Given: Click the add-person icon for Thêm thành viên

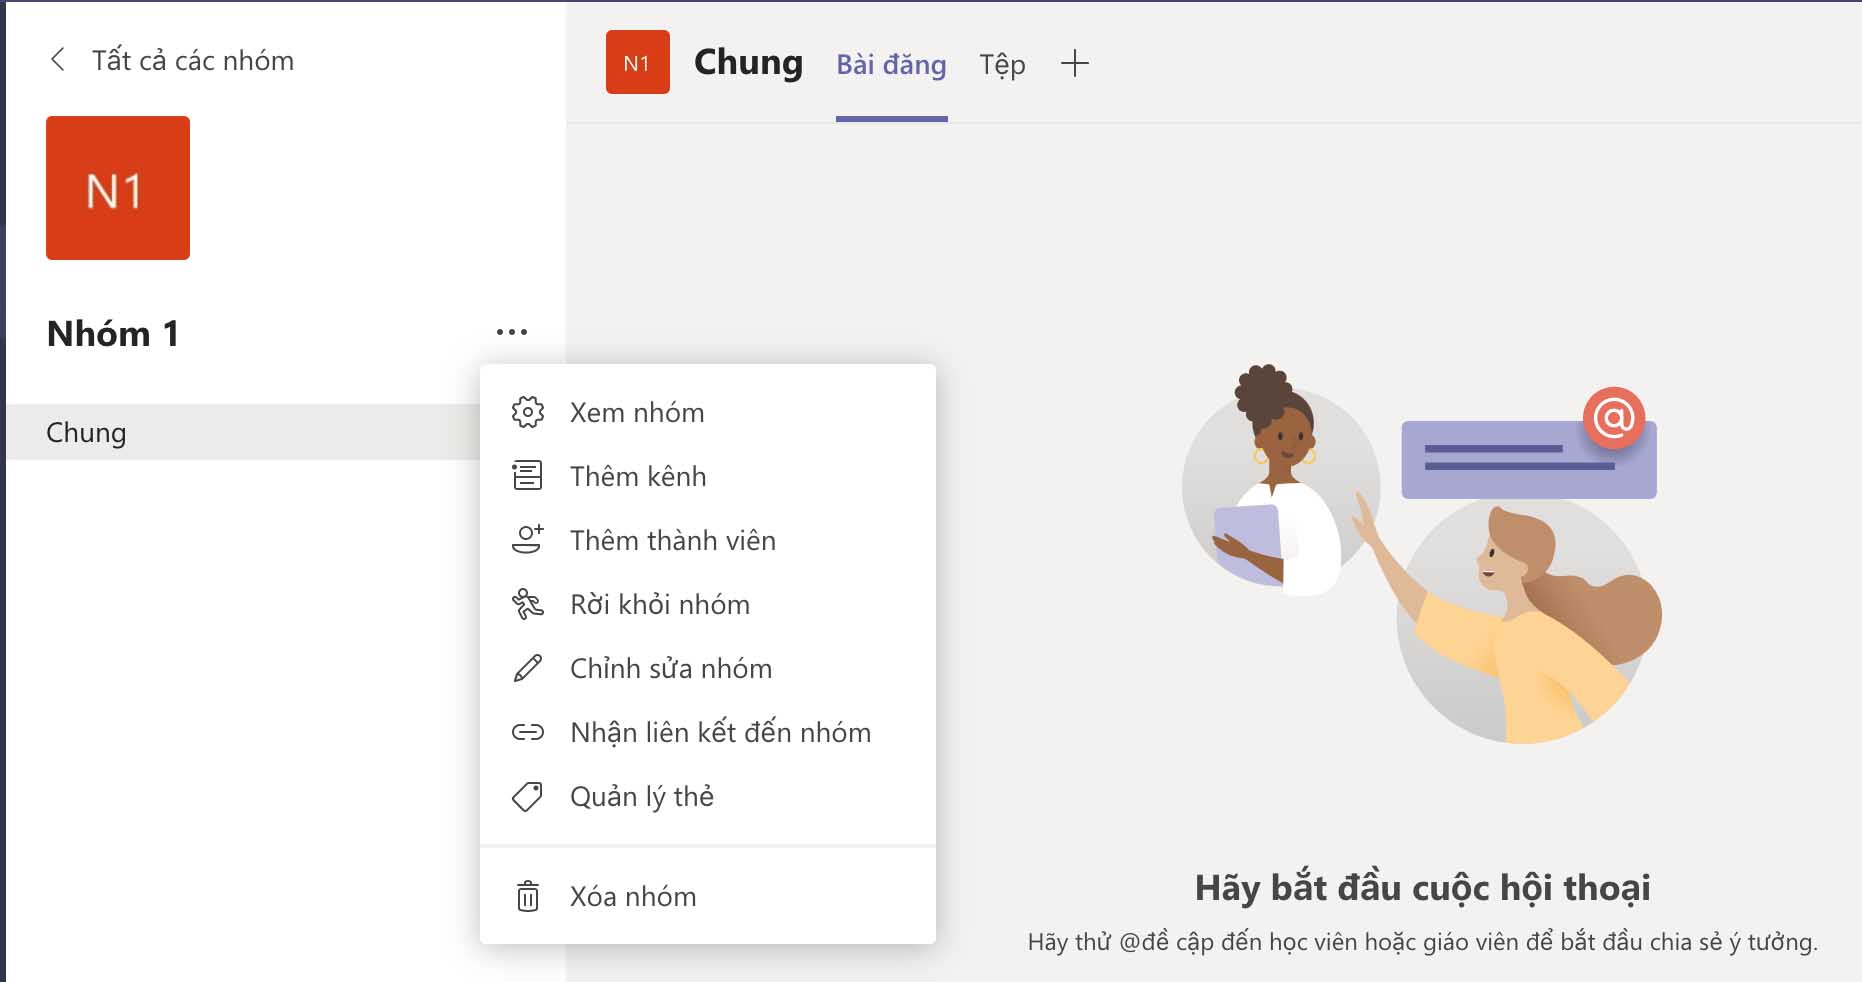Looking at the screenshot, I should (528, 540).
